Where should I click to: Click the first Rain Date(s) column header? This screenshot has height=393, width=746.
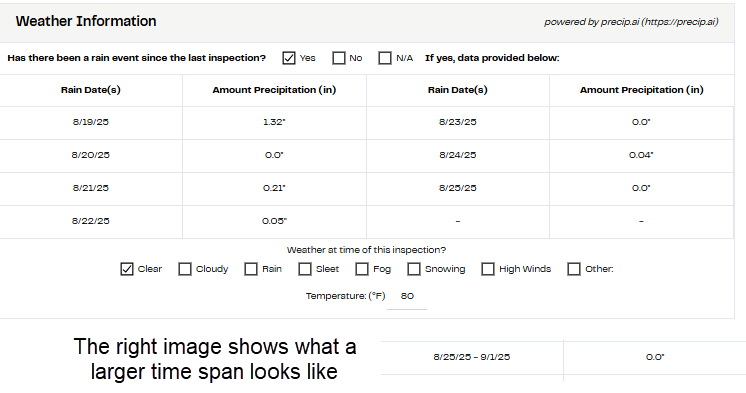[x=91, y=90]
